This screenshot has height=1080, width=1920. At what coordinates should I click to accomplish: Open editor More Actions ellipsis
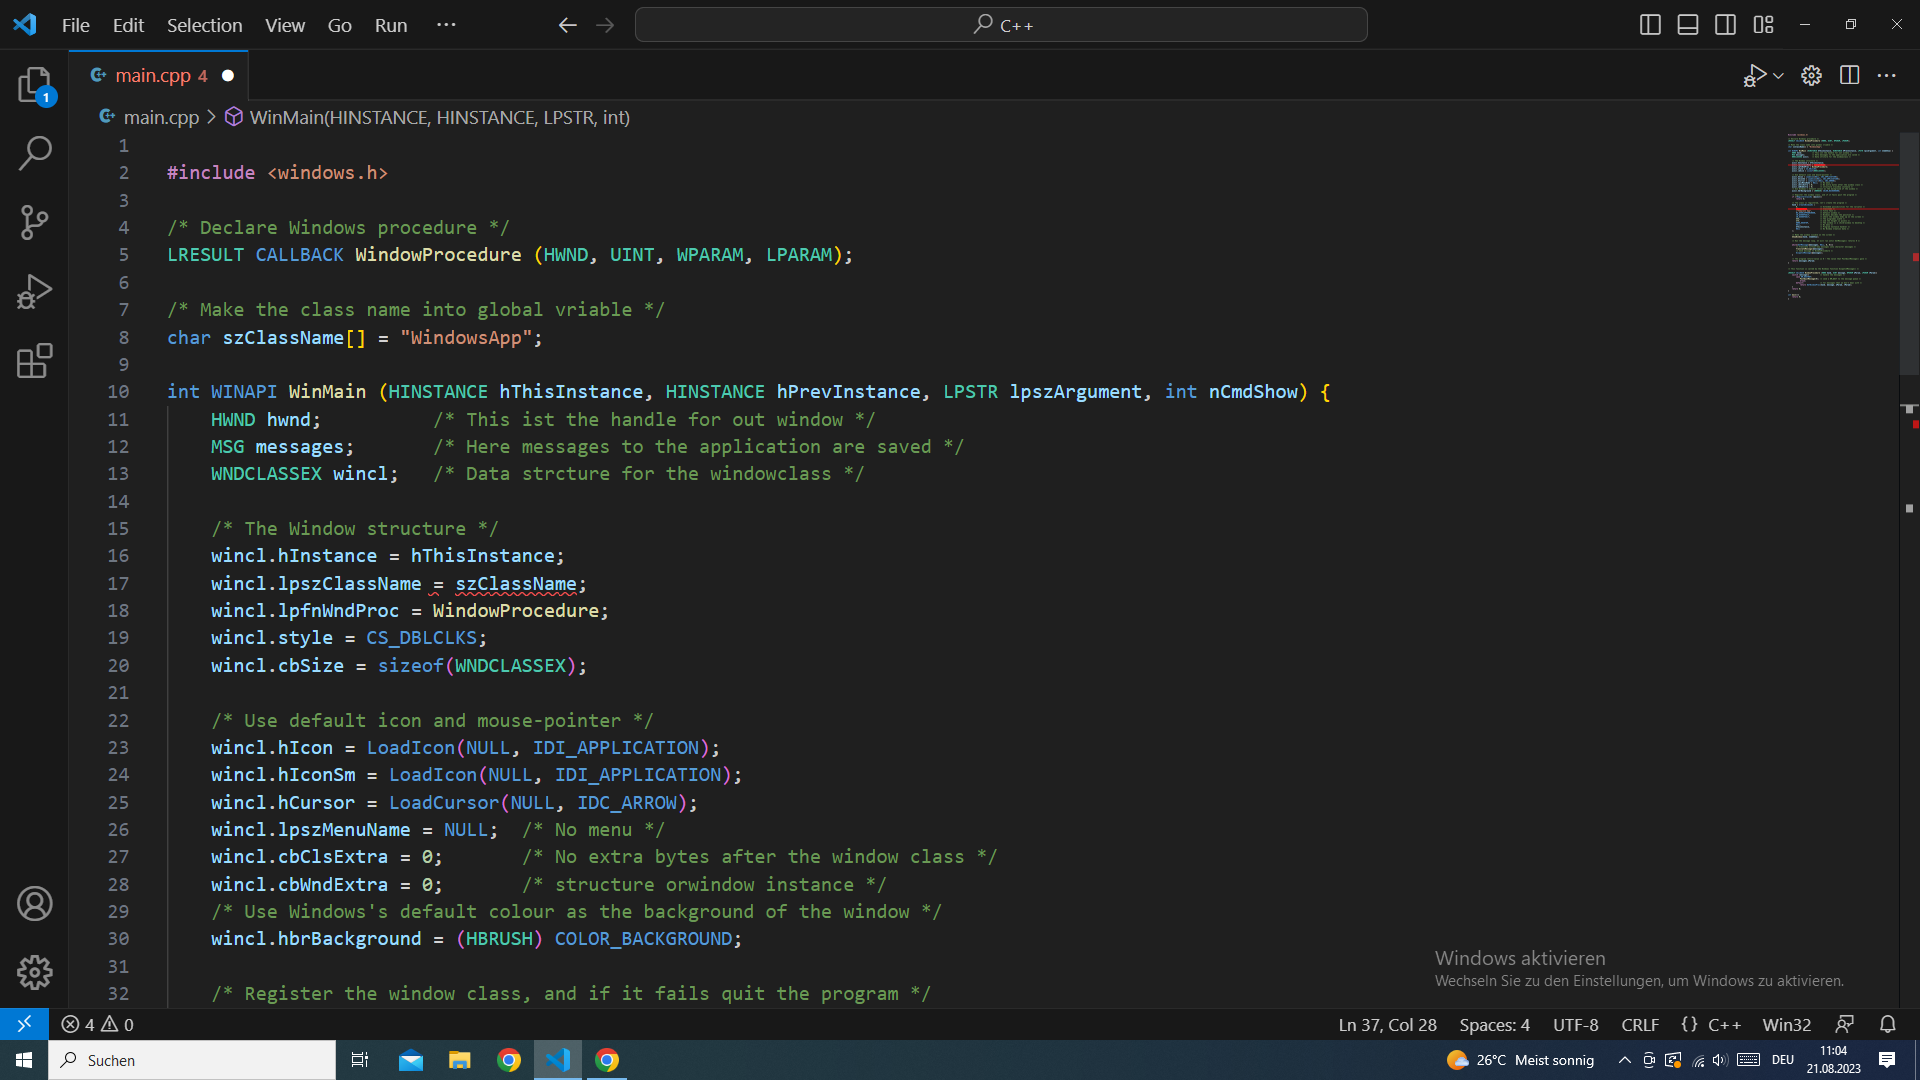1886,76
